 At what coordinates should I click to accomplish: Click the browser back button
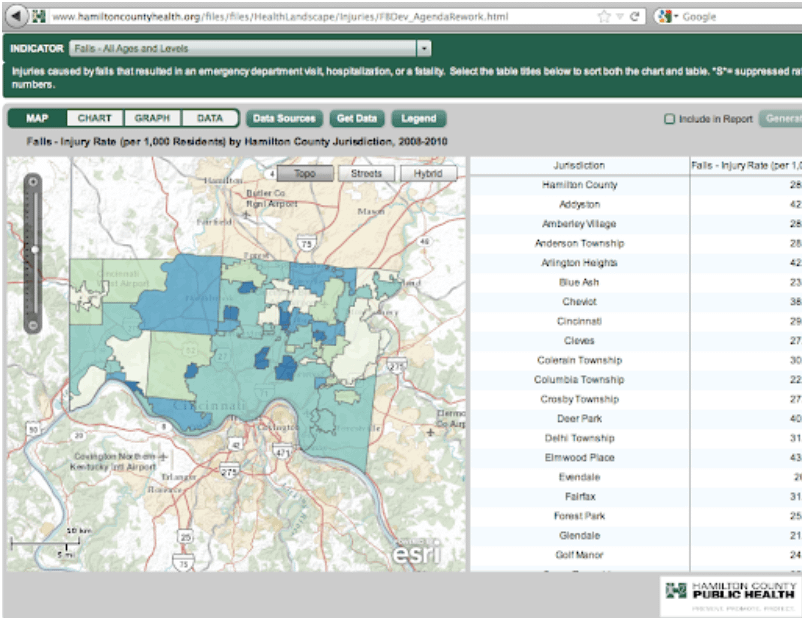point(14,16)
